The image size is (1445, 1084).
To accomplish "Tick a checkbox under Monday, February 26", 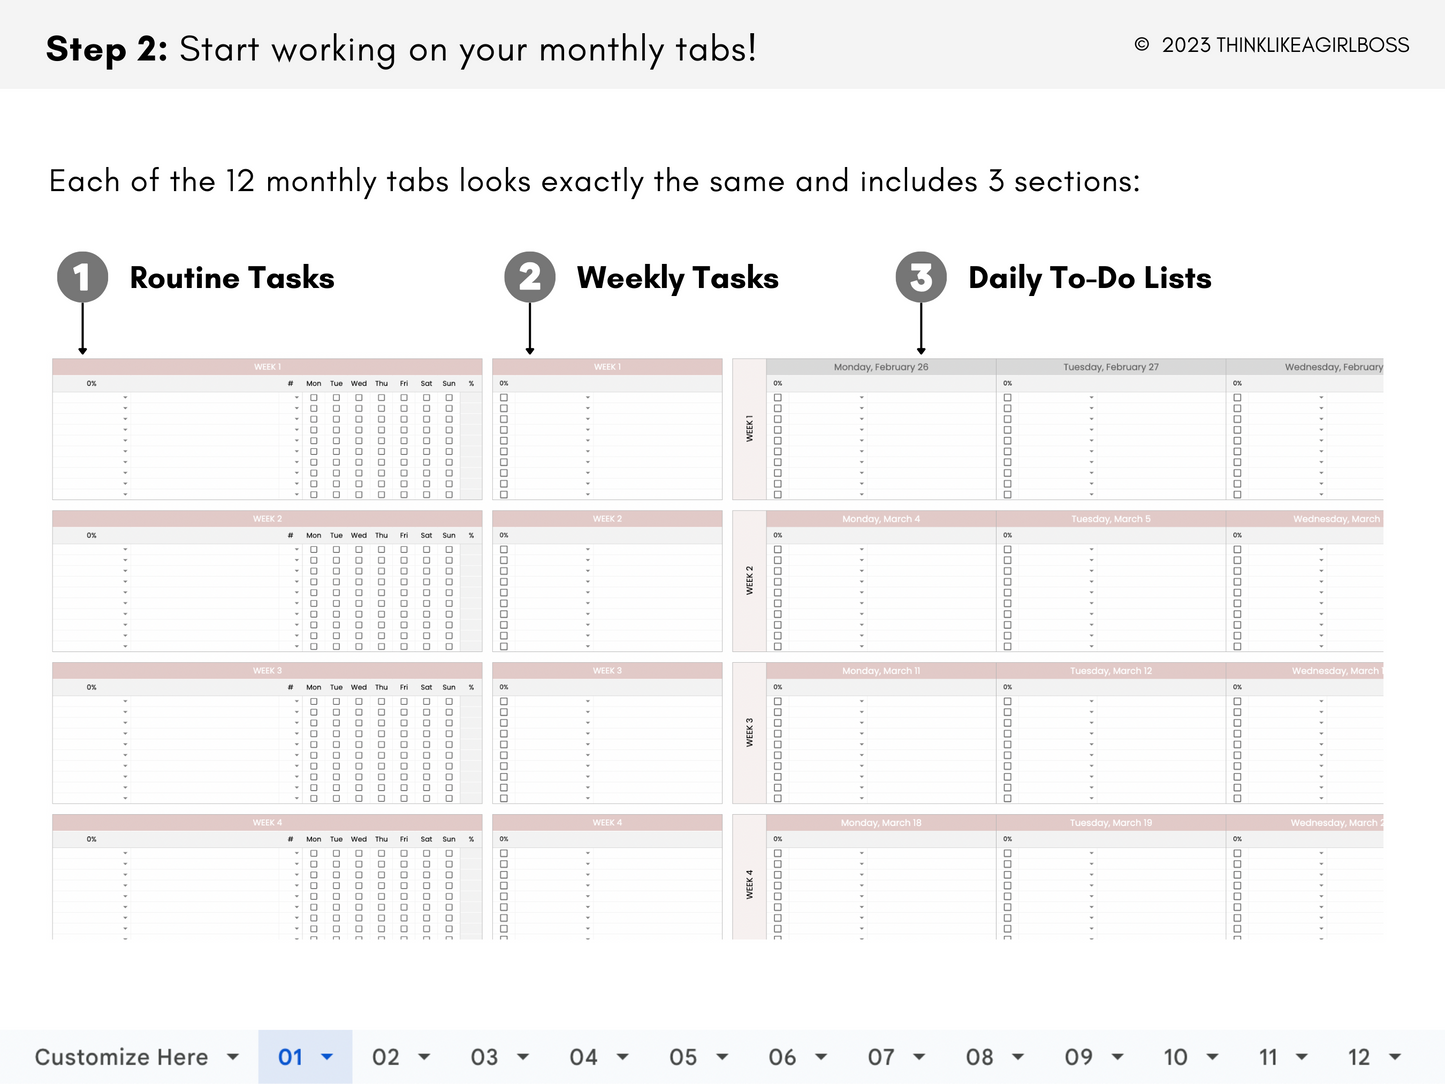I will coord(777,397).
